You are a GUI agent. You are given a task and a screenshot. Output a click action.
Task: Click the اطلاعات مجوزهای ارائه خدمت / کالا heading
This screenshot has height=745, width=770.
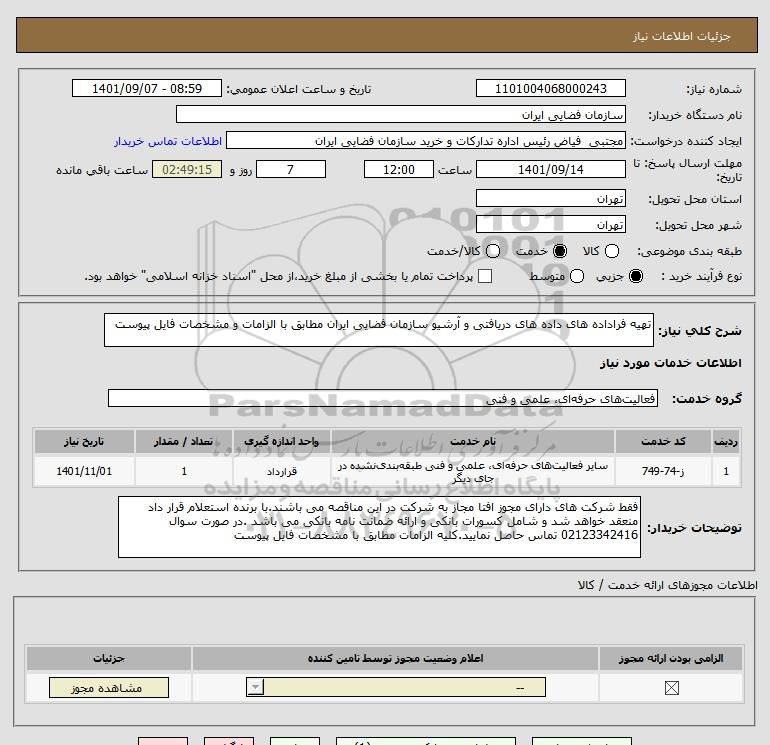tap(668, 585)
